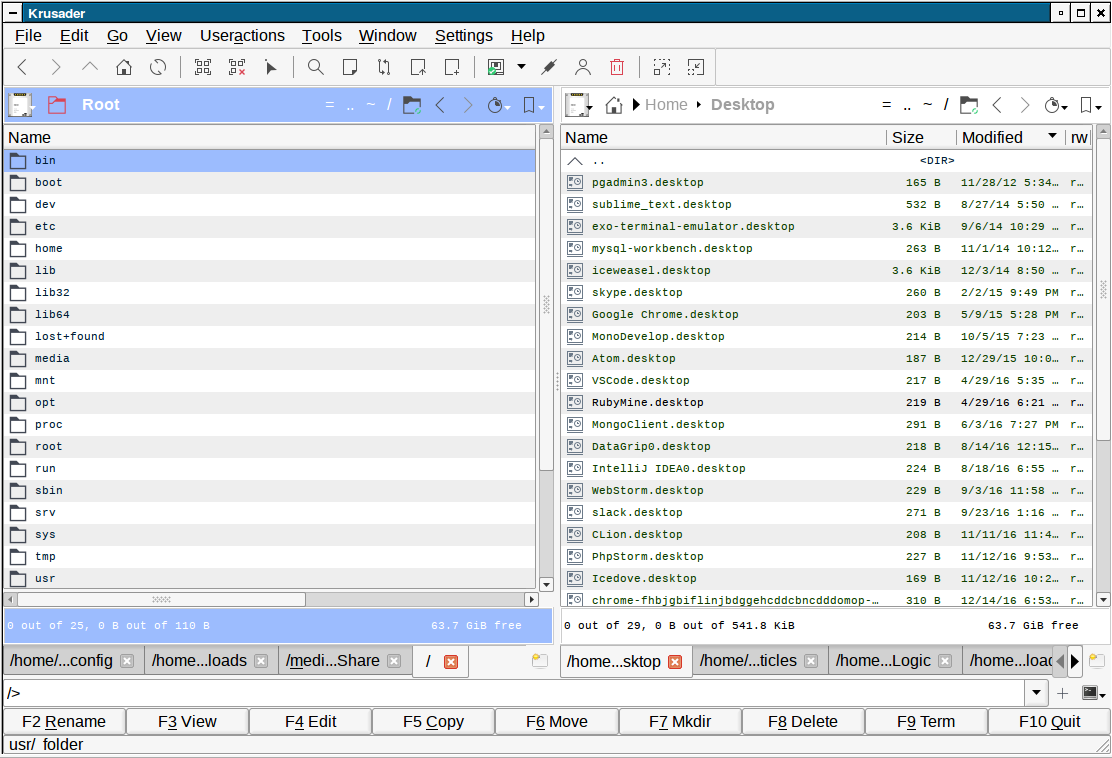Click the arrow pointer icon in the toolbar
This screenshot has width=1112, height=758.
[271, 67]
